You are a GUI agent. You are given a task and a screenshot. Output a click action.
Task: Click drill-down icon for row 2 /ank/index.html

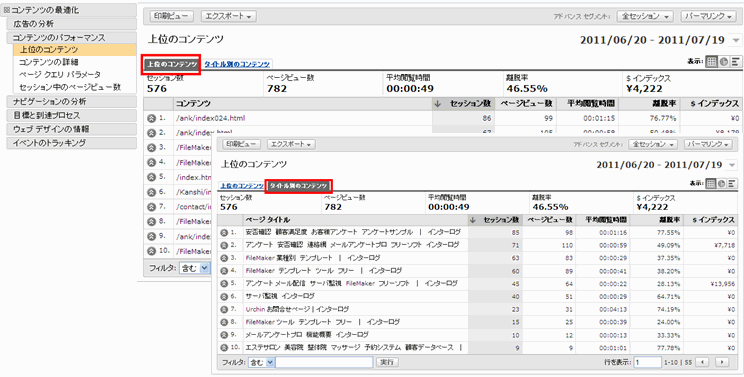point(152,132)
